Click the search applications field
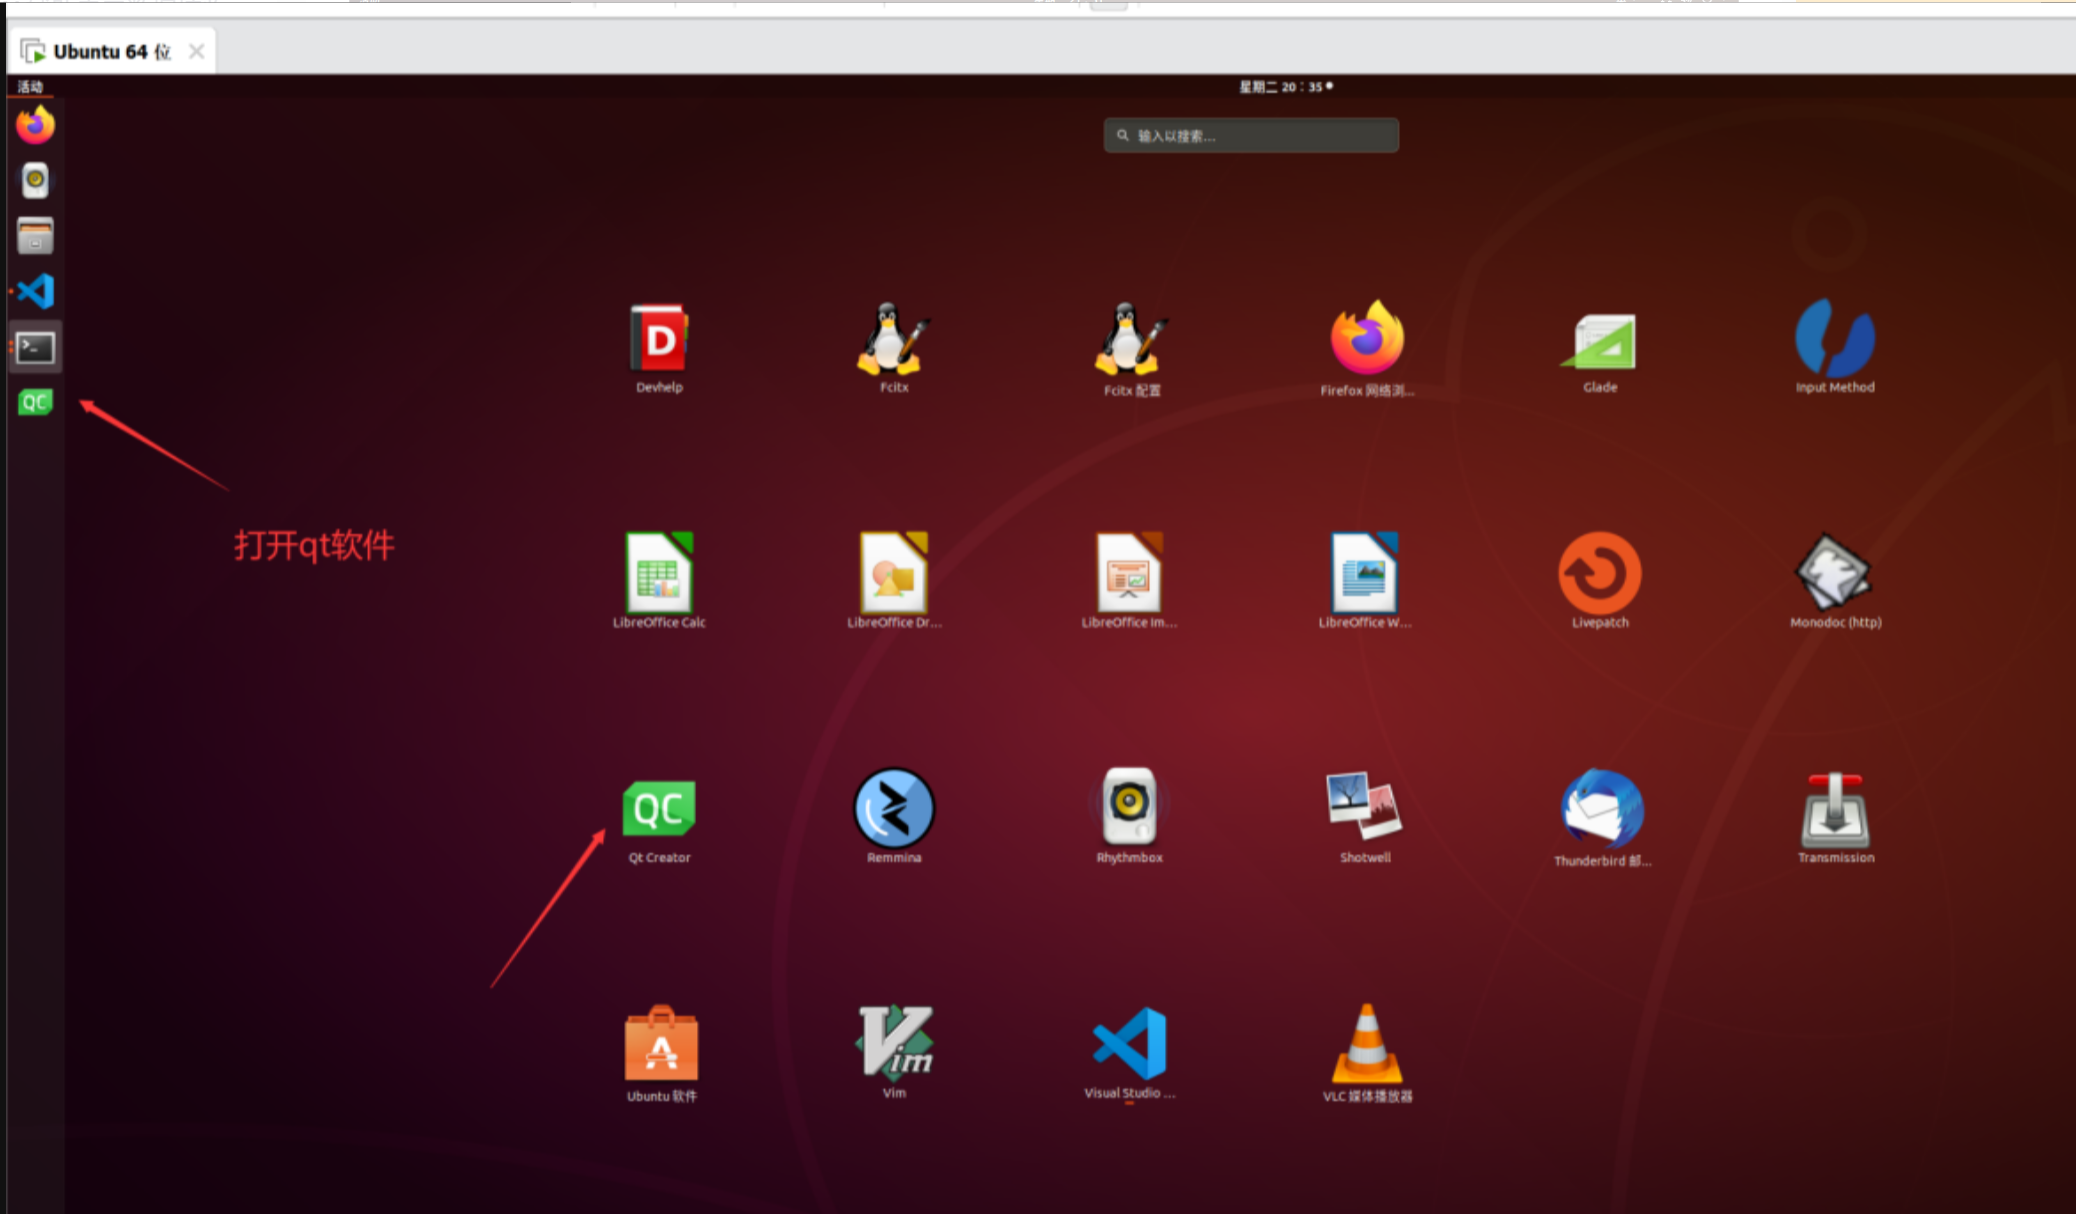Image resolution: width=2076 pixels, height=1214 pixels. (x=1250, y=136)
